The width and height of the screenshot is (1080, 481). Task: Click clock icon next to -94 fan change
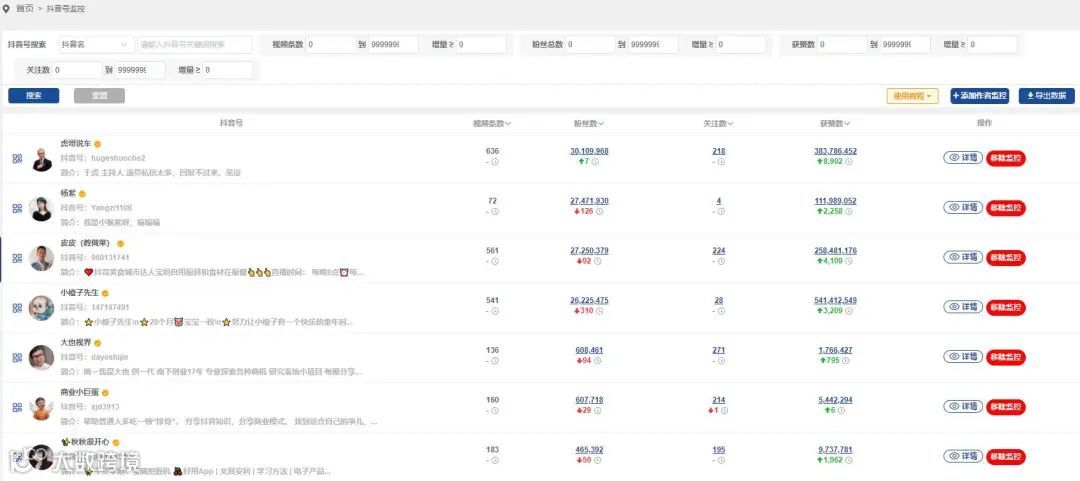597,360
